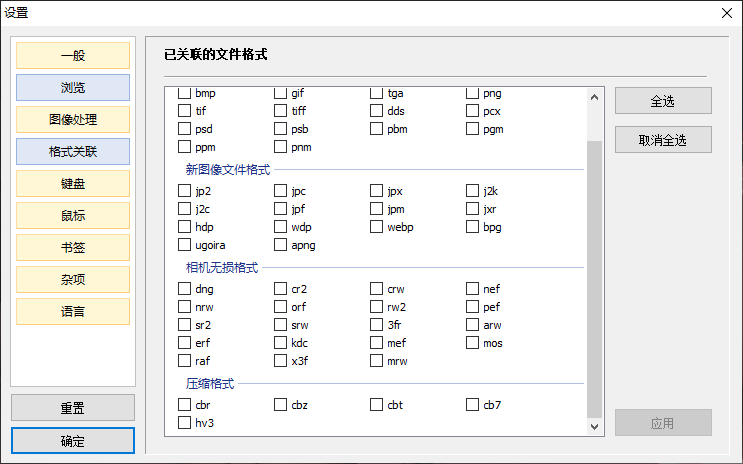Check the erf format checkbox
Screen dimensions: 743x464
point(184,343)
